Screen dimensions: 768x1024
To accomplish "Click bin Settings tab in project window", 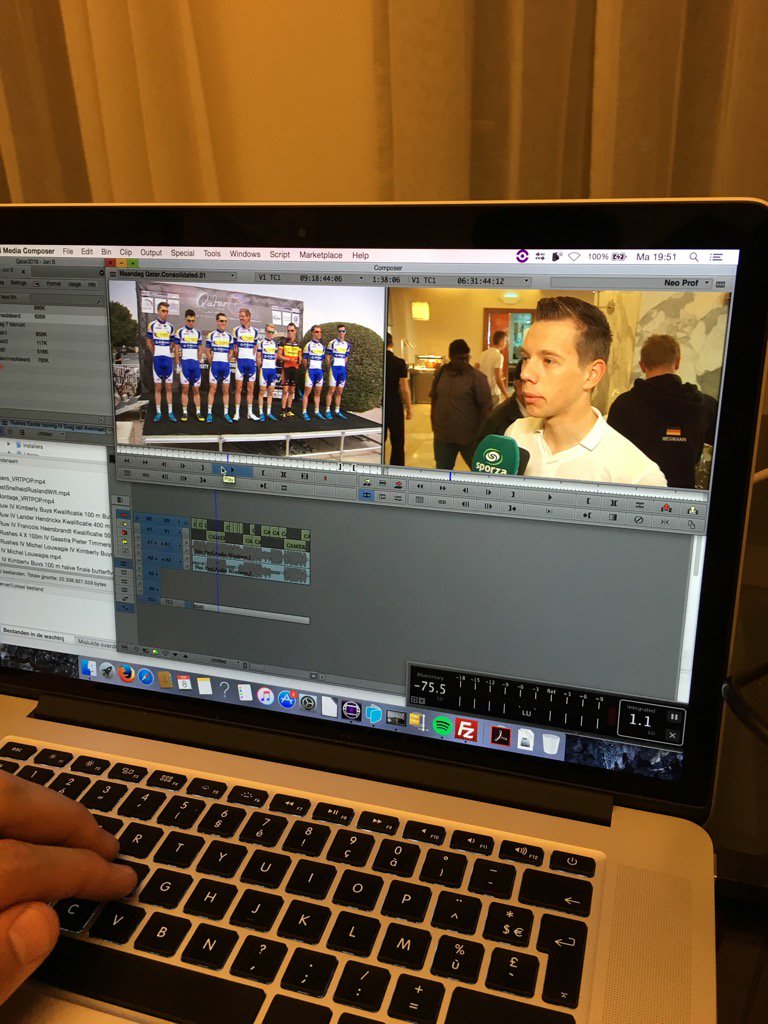I will [18, 284].
